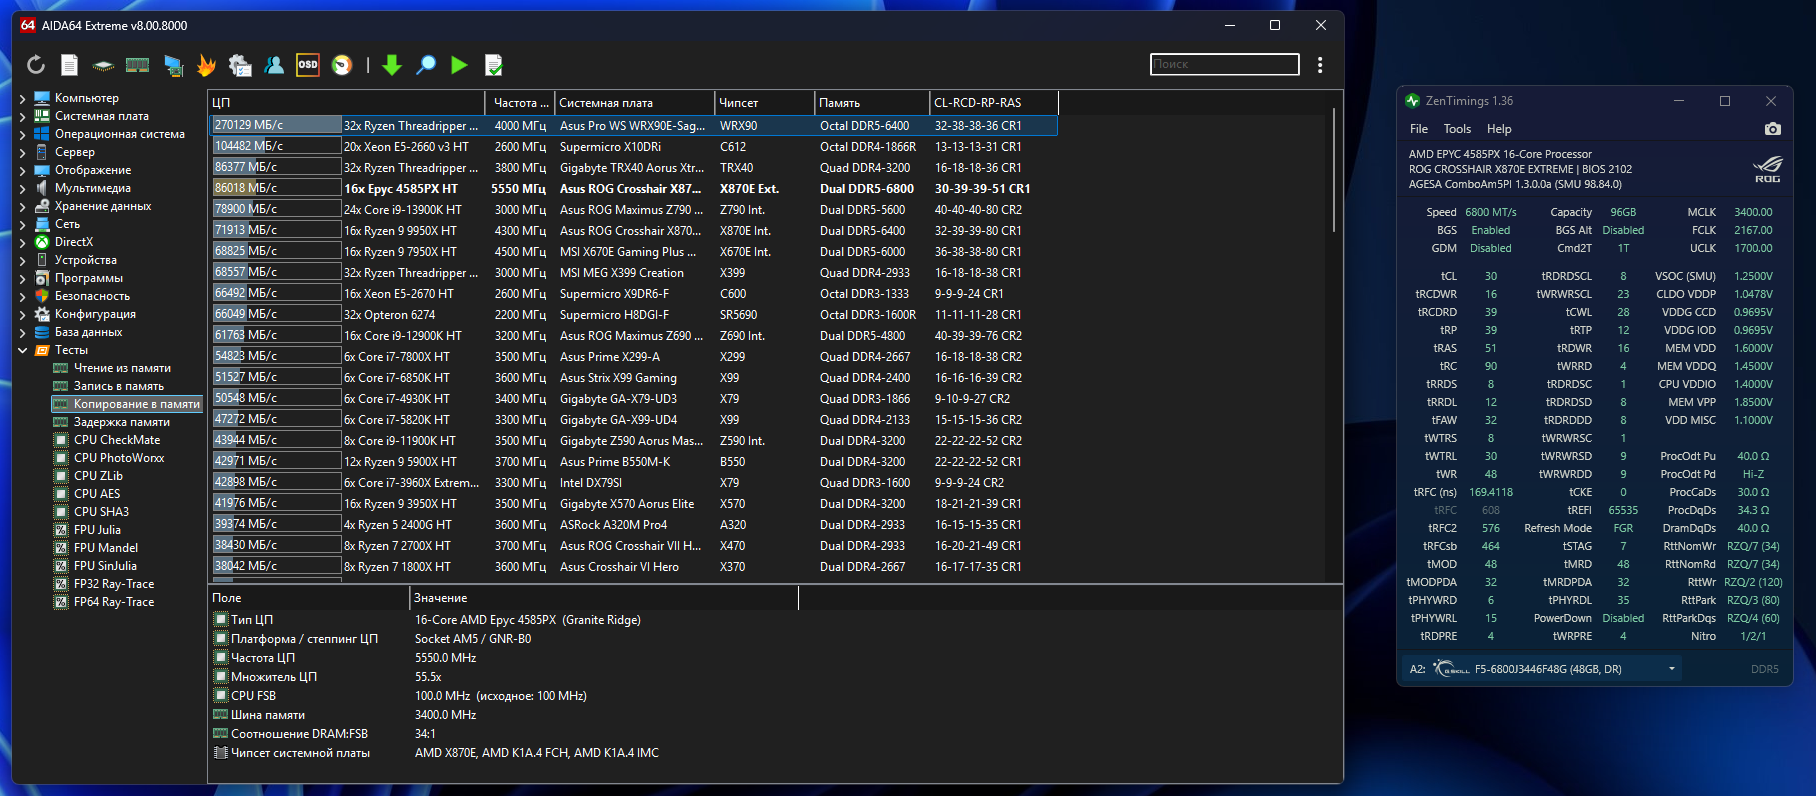Expand the Сервер tree node
Image resolution: width=1816 pixels, height=796 pixels.
click(x=23, y=152)
